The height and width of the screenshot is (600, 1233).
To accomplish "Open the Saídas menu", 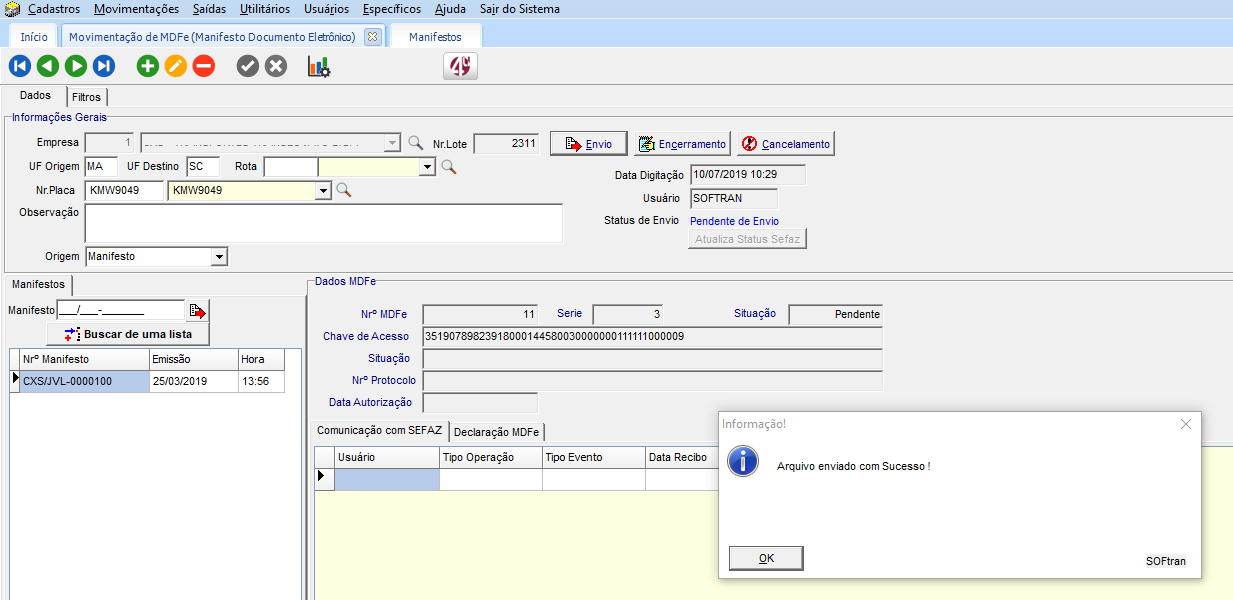I will point(210,9).
